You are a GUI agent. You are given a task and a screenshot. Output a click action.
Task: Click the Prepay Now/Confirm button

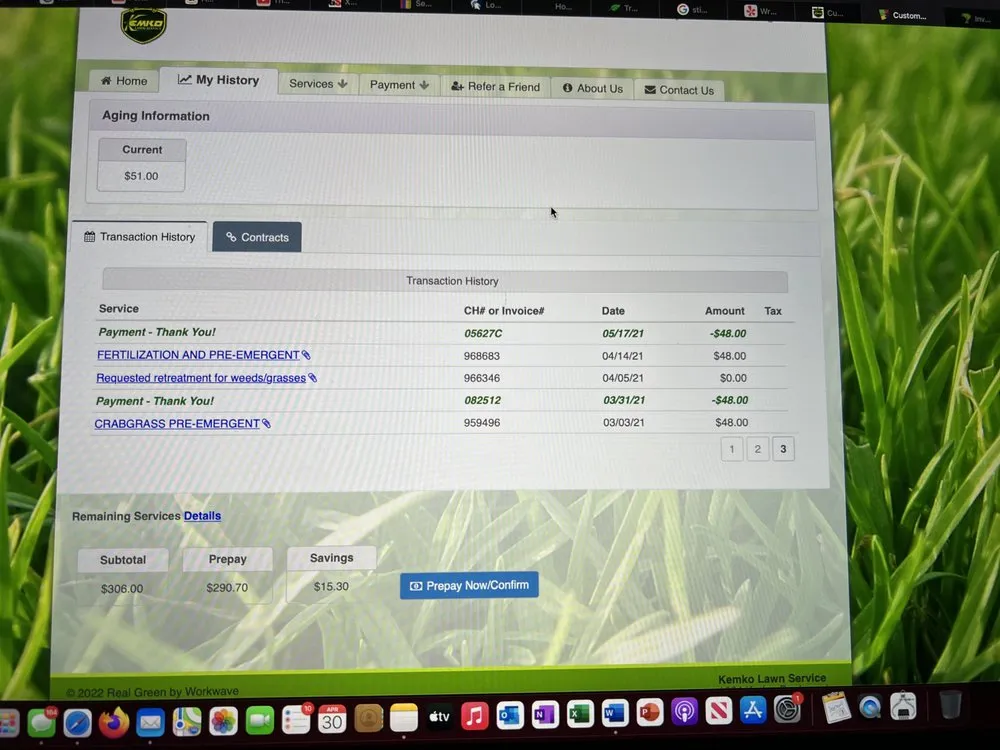(469, 585)
